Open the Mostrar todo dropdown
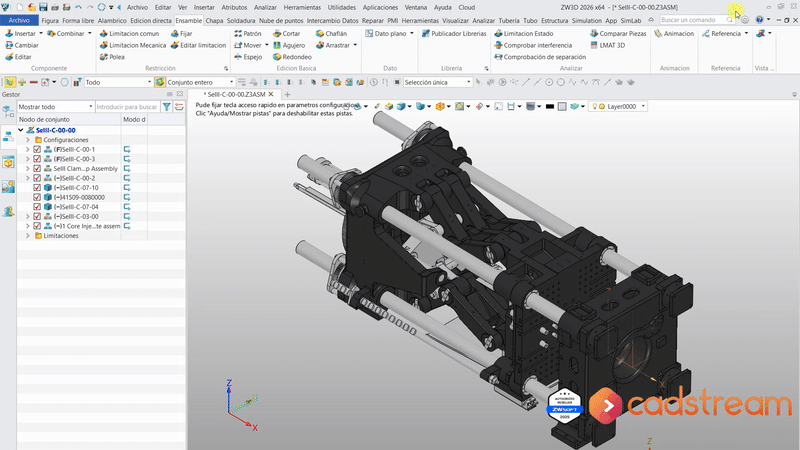Screen dimensions: 800x450 tap(56, 107)
